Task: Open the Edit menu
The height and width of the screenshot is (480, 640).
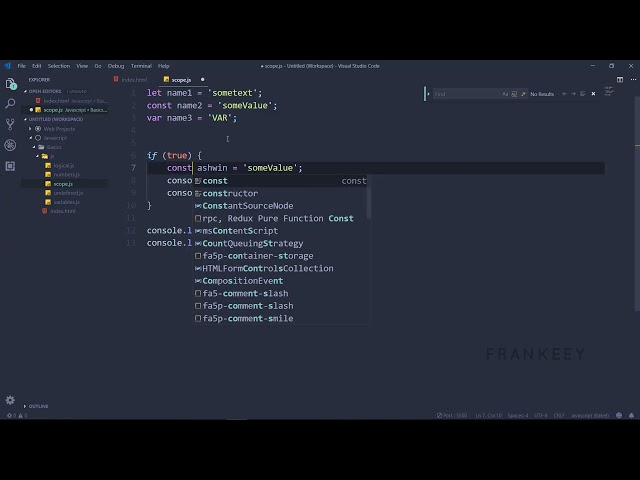Action: (x=37, y=66)
